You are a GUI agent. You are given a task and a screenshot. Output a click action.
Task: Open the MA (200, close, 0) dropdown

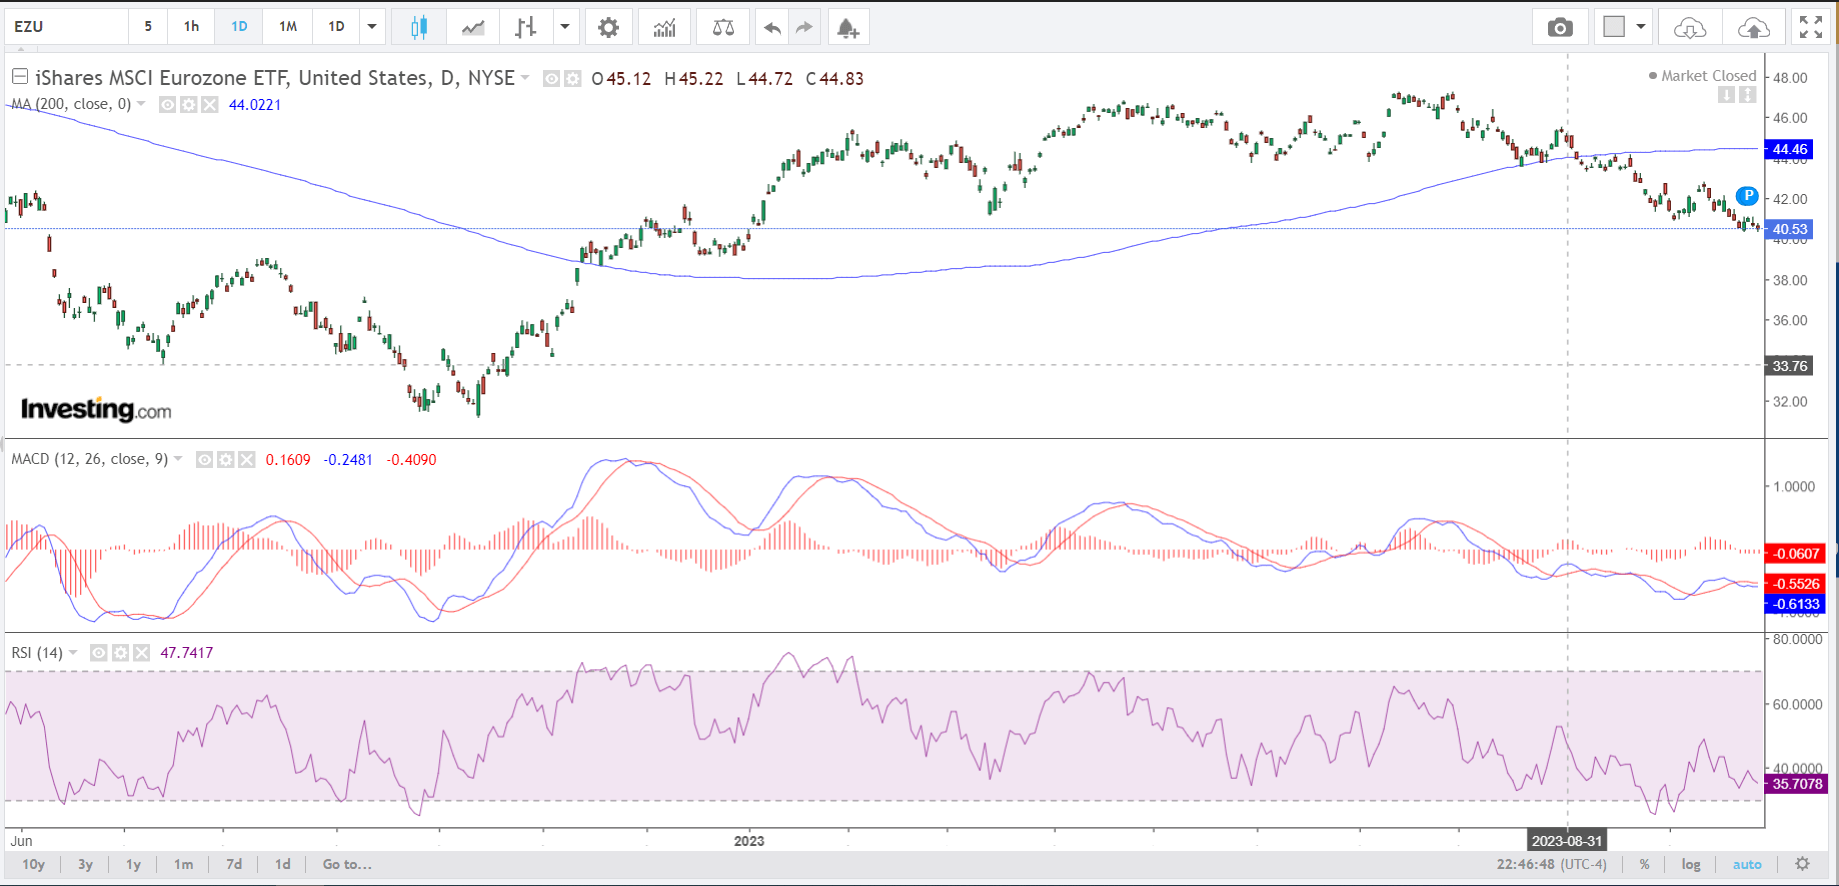[141, 104]
